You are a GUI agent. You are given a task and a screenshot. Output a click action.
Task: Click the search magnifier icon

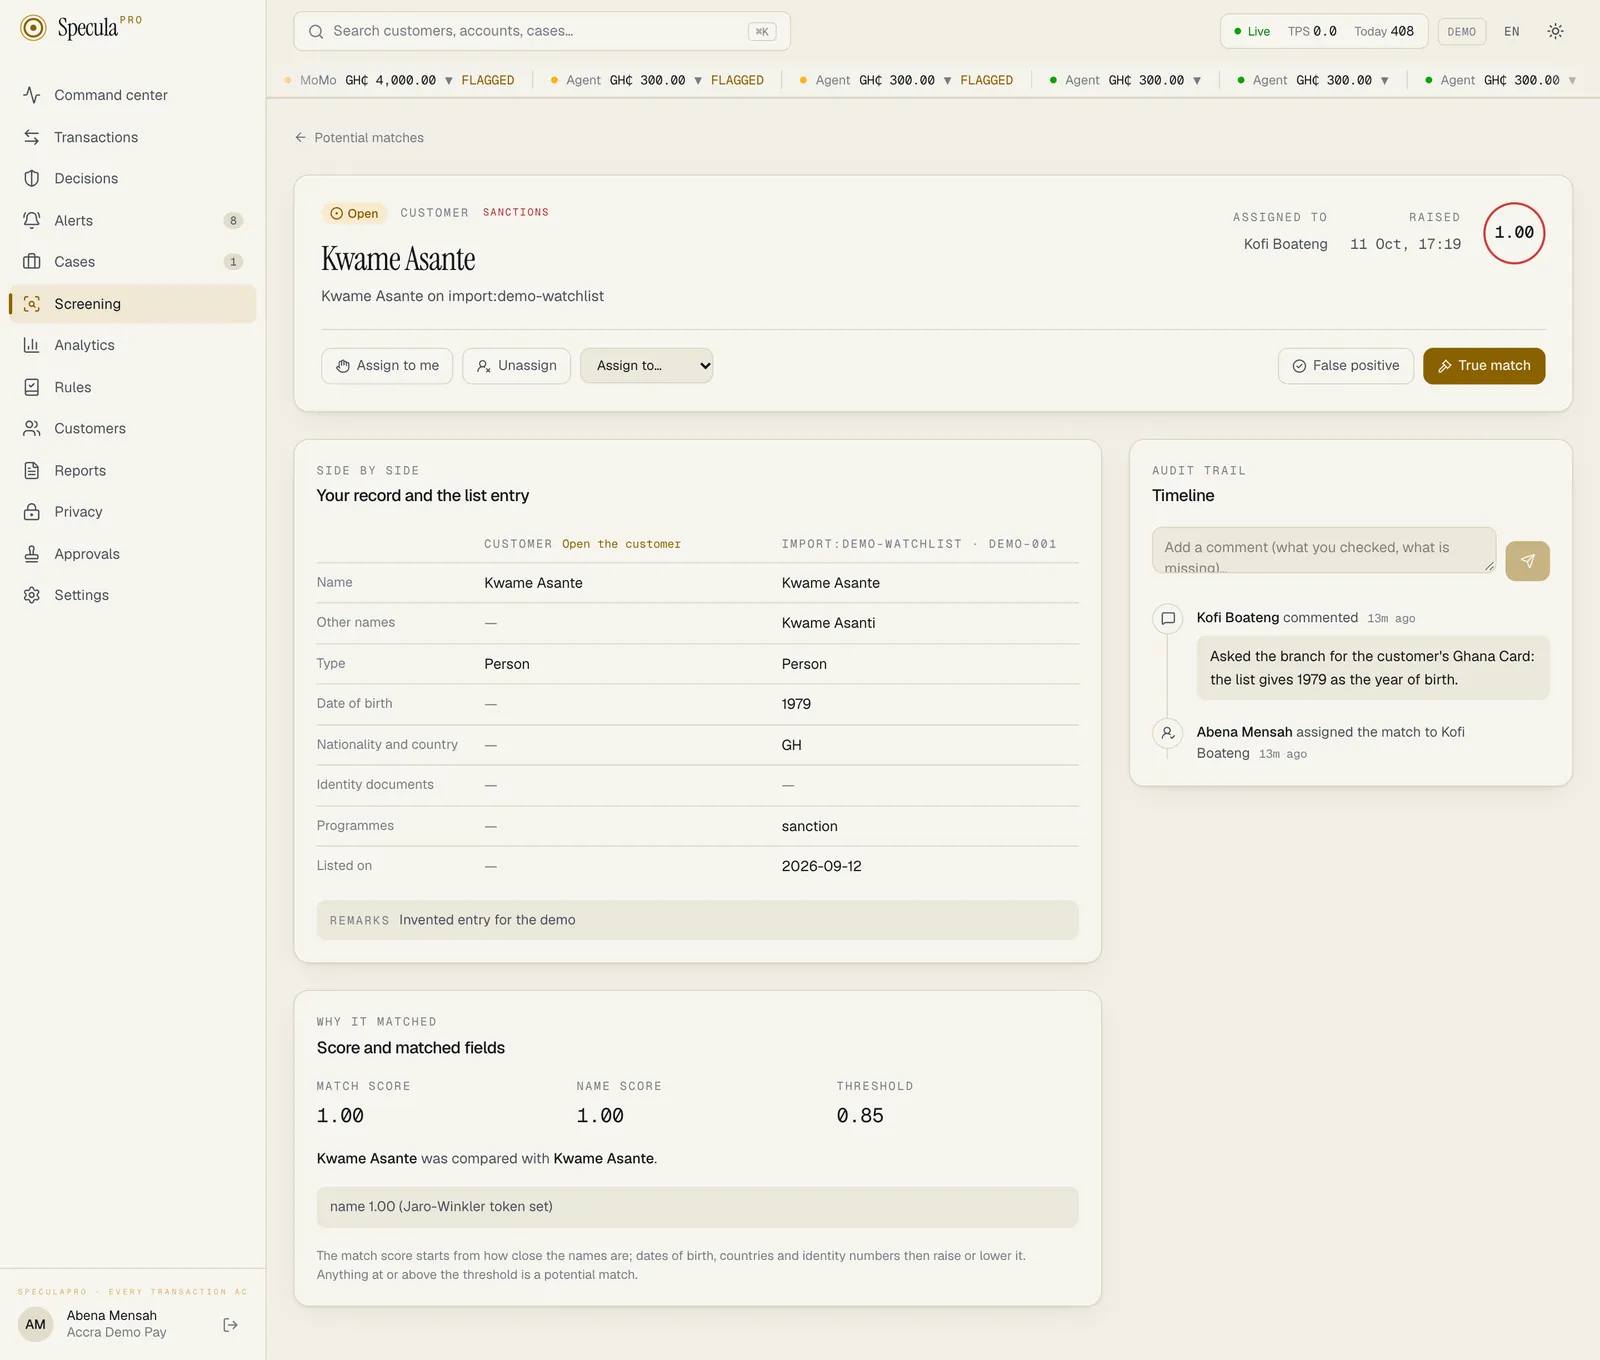316,31
